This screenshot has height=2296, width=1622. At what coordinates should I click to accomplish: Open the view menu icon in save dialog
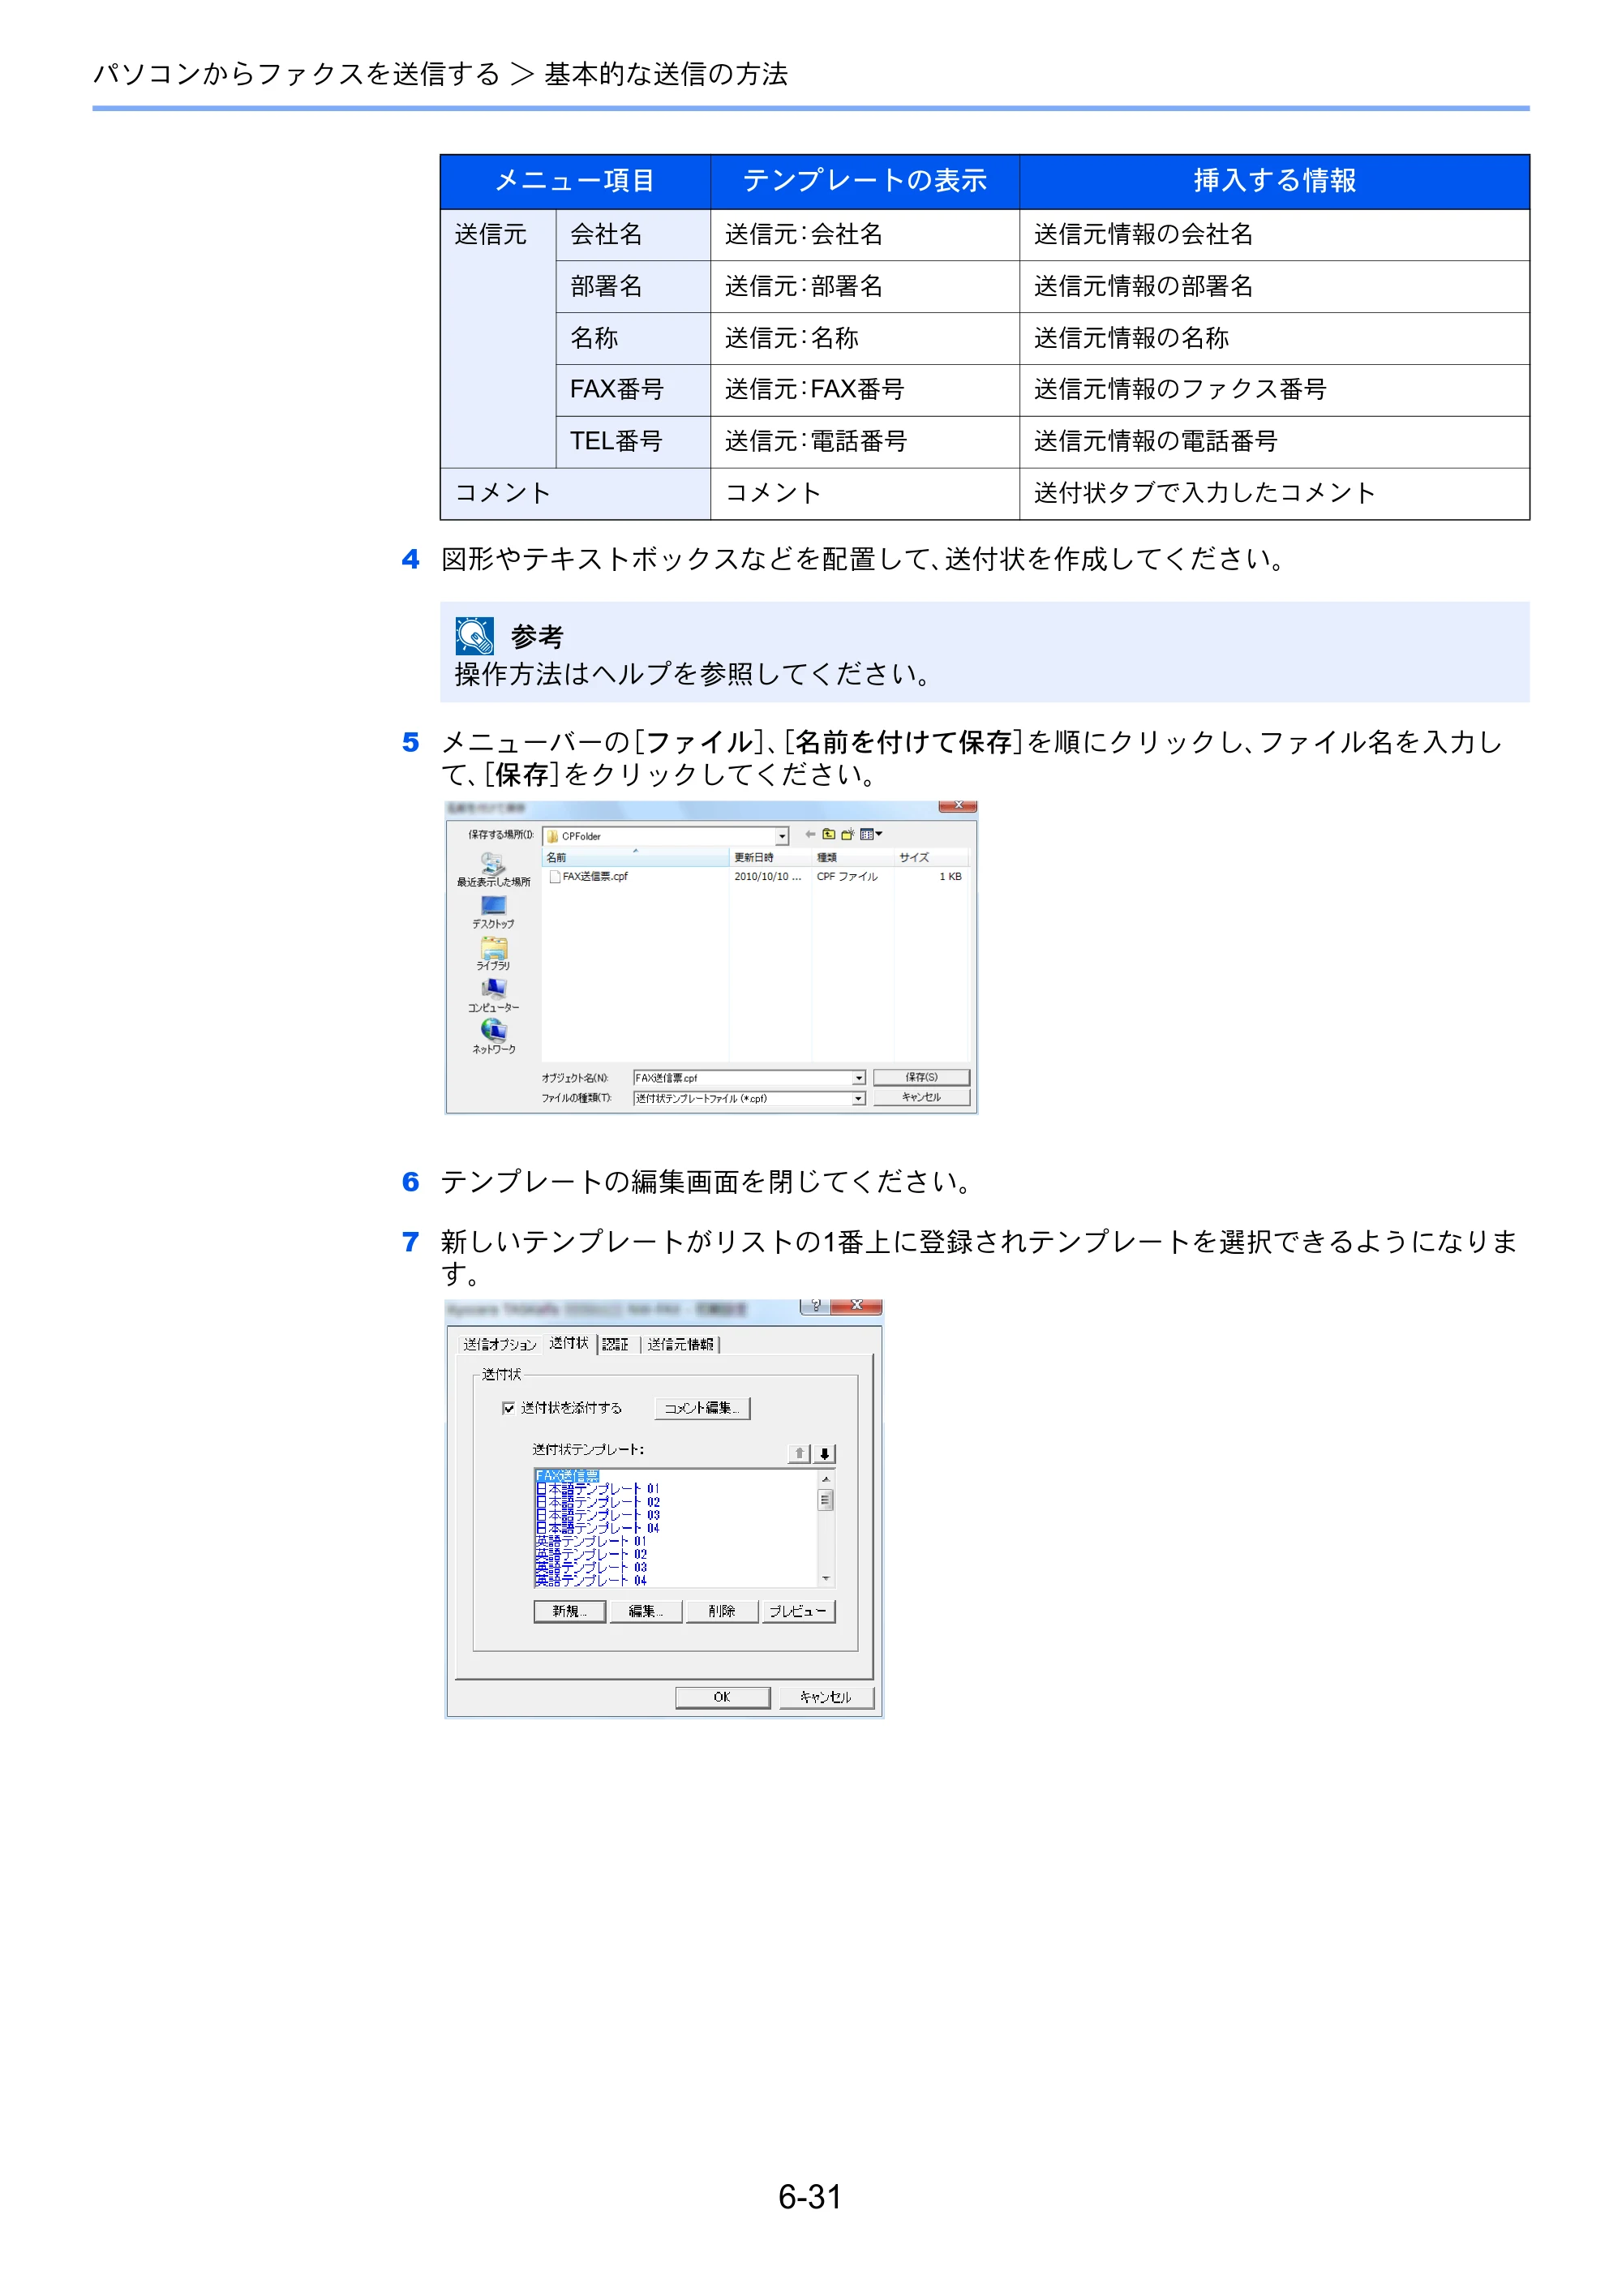tap(871, 834)
